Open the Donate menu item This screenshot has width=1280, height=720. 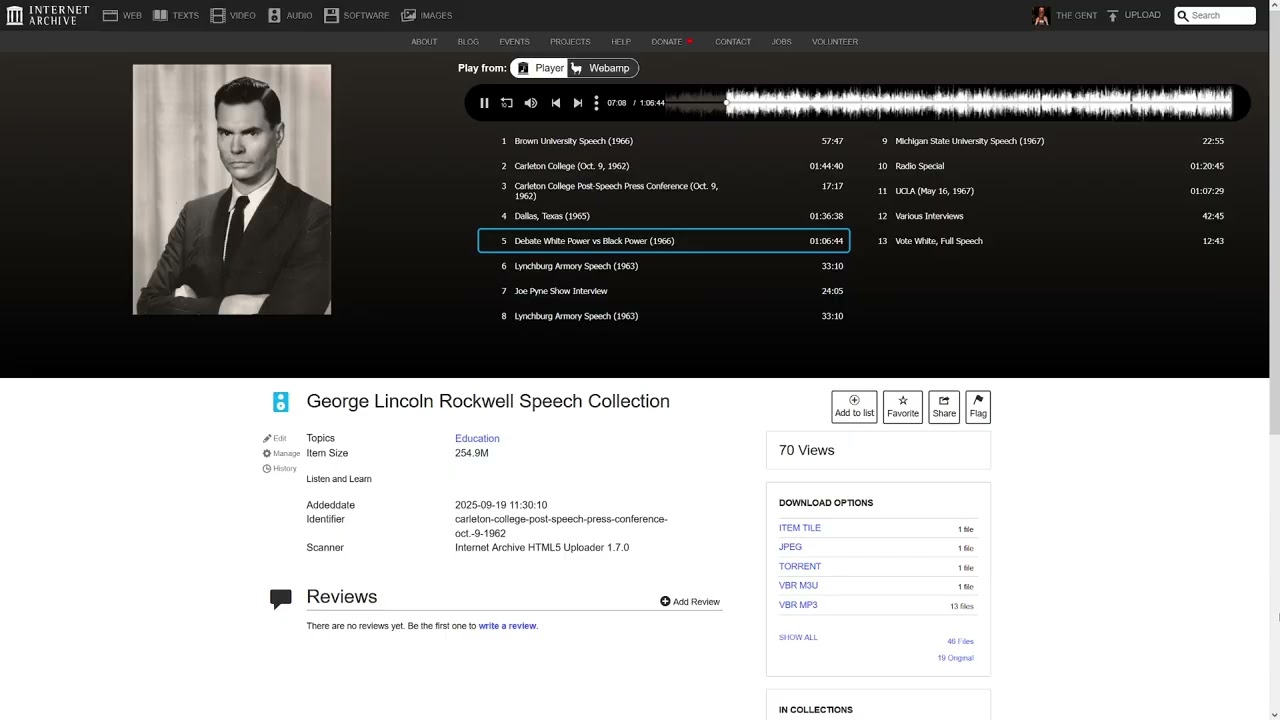[672, 42]
